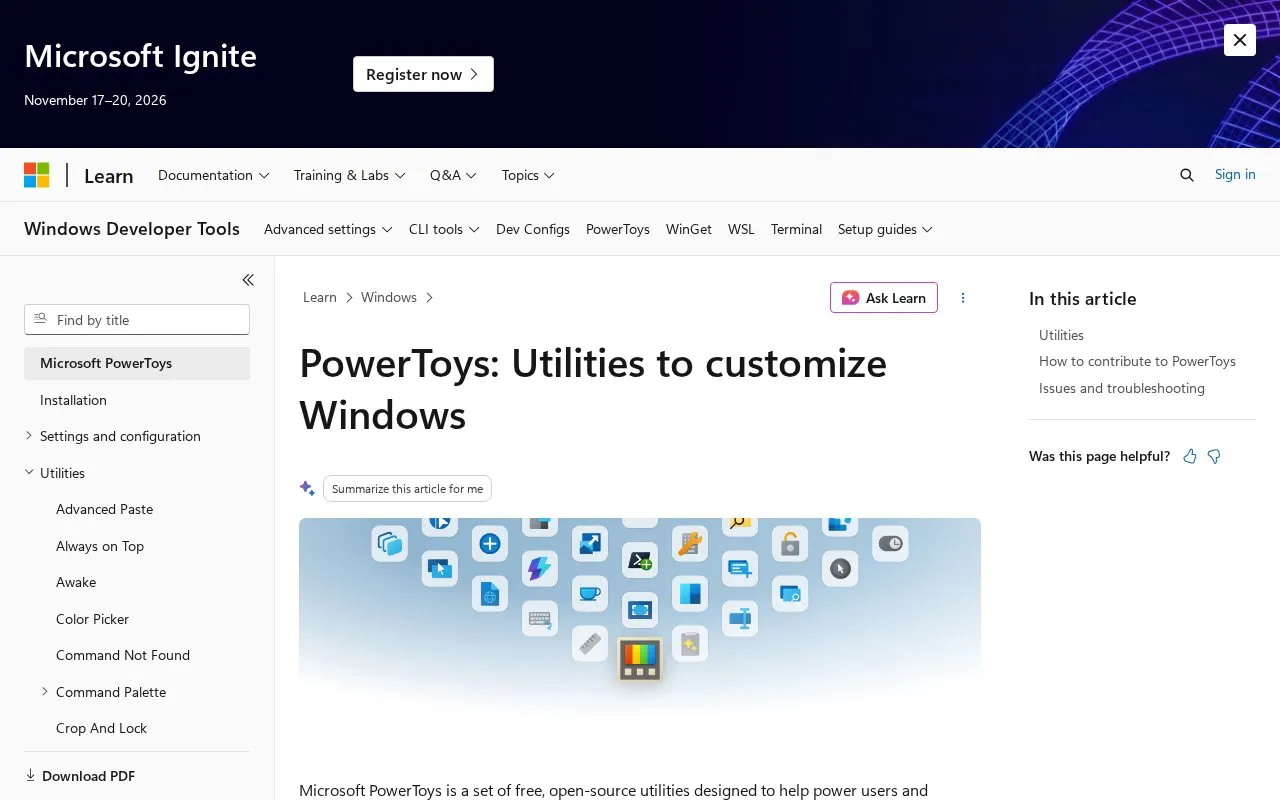Collapse the Utilities tree section

tap(29, 472)
